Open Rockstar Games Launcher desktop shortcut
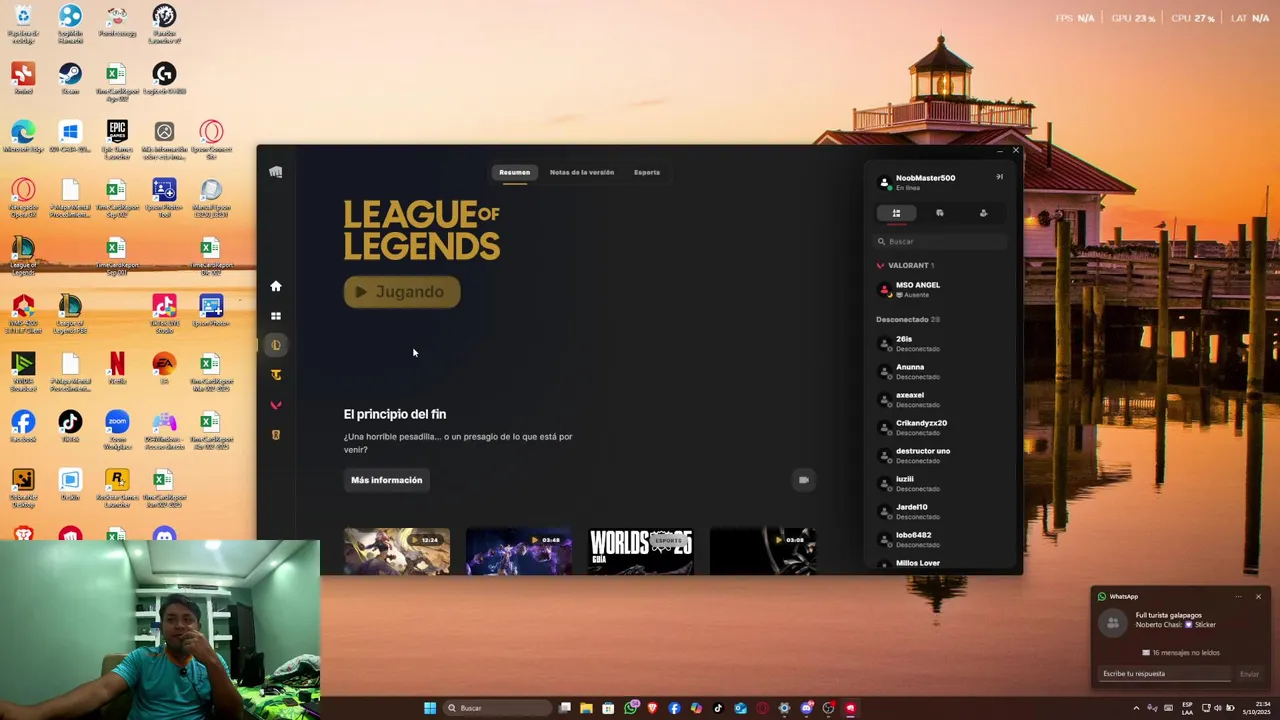The image size is (1280, 720). pyautogui.click(x=117, y=488)
